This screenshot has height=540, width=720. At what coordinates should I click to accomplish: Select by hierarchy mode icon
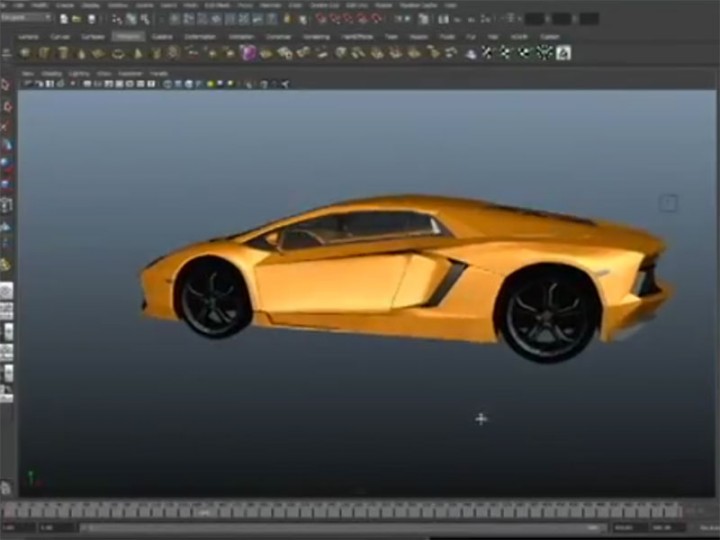(x=118, y=19)
